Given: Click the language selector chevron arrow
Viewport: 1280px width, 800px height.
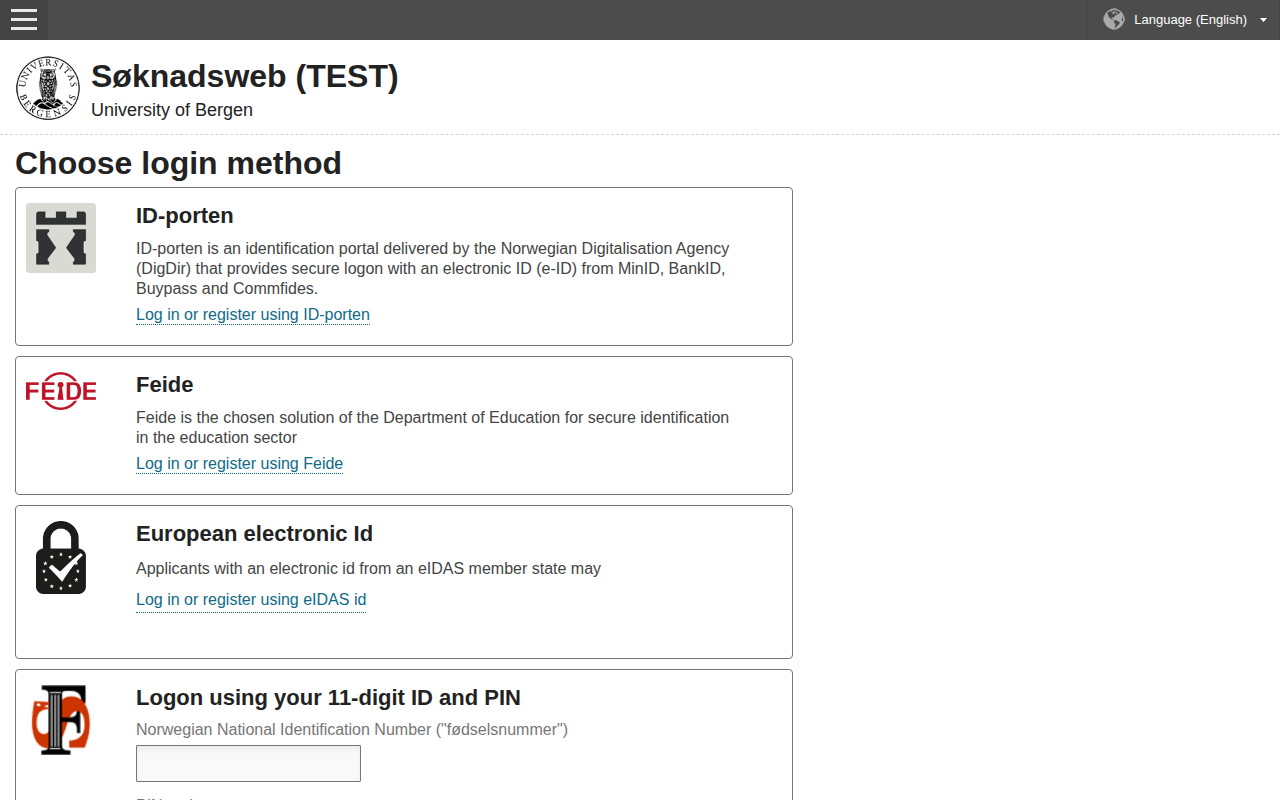Looking at the screenshot, I should (1263, 19).
